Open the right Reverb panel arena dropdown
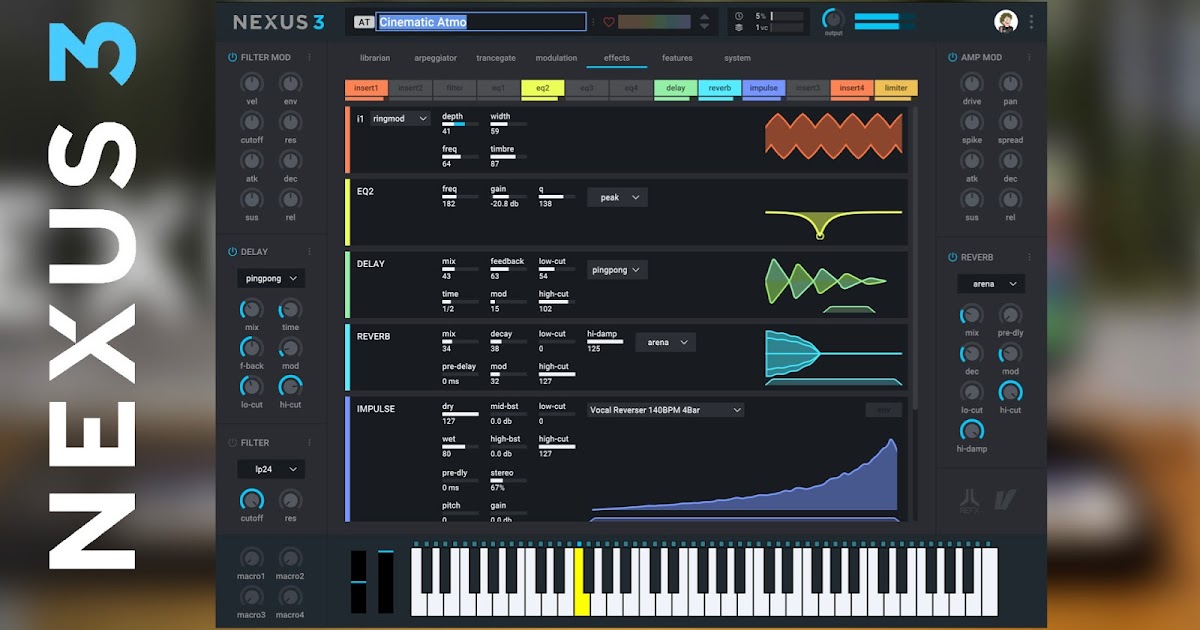 [x=991, y=284]
